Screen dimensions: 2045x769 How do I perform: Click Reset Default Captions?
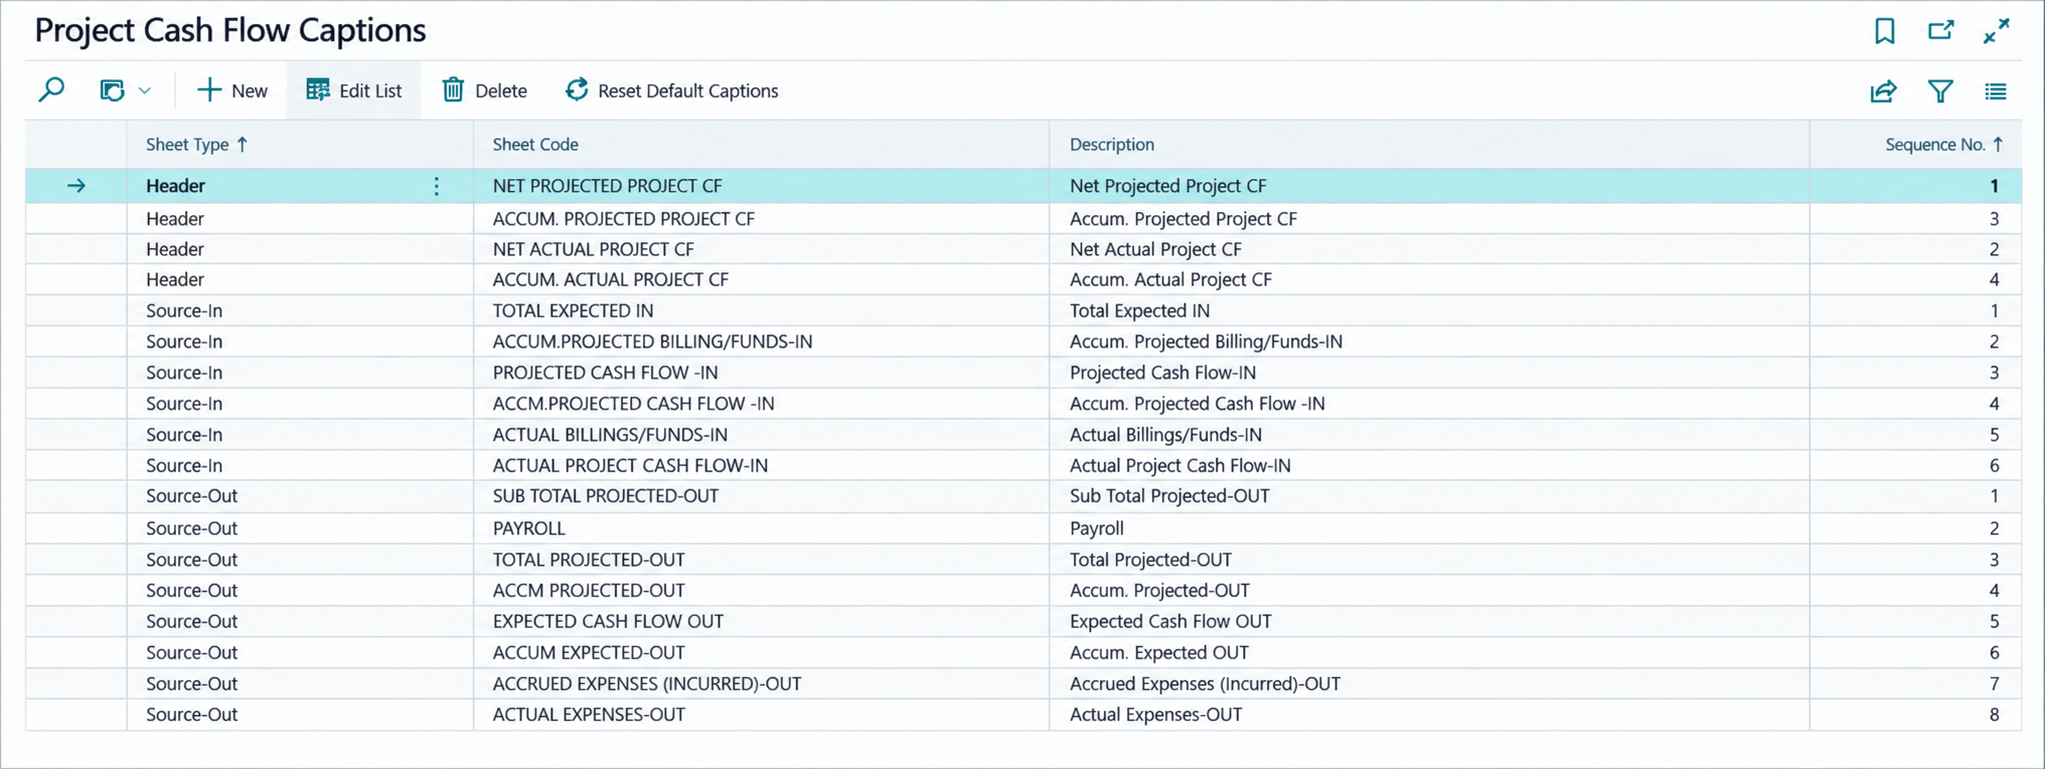click(672, 90)
